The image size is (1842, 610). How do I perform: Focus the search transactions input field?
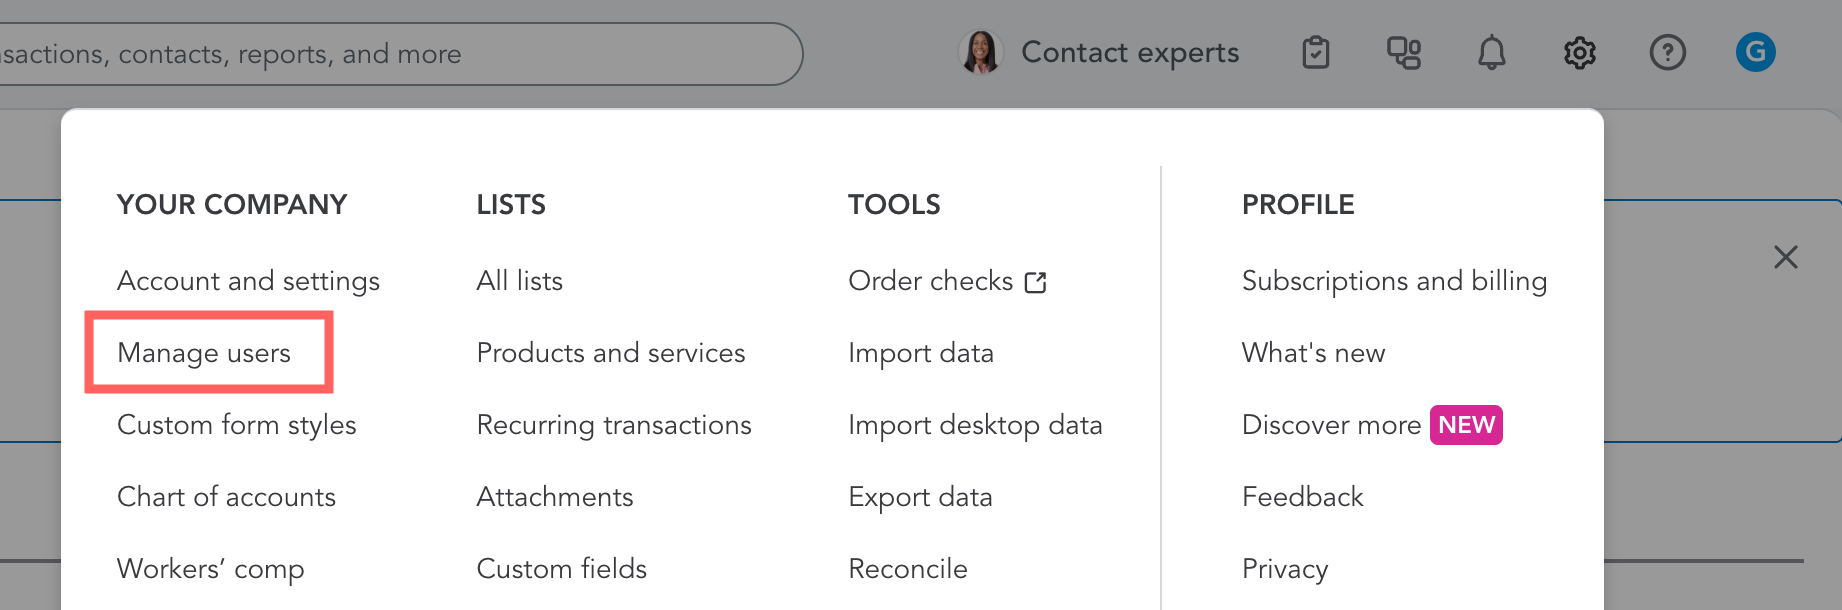point(400,54)
